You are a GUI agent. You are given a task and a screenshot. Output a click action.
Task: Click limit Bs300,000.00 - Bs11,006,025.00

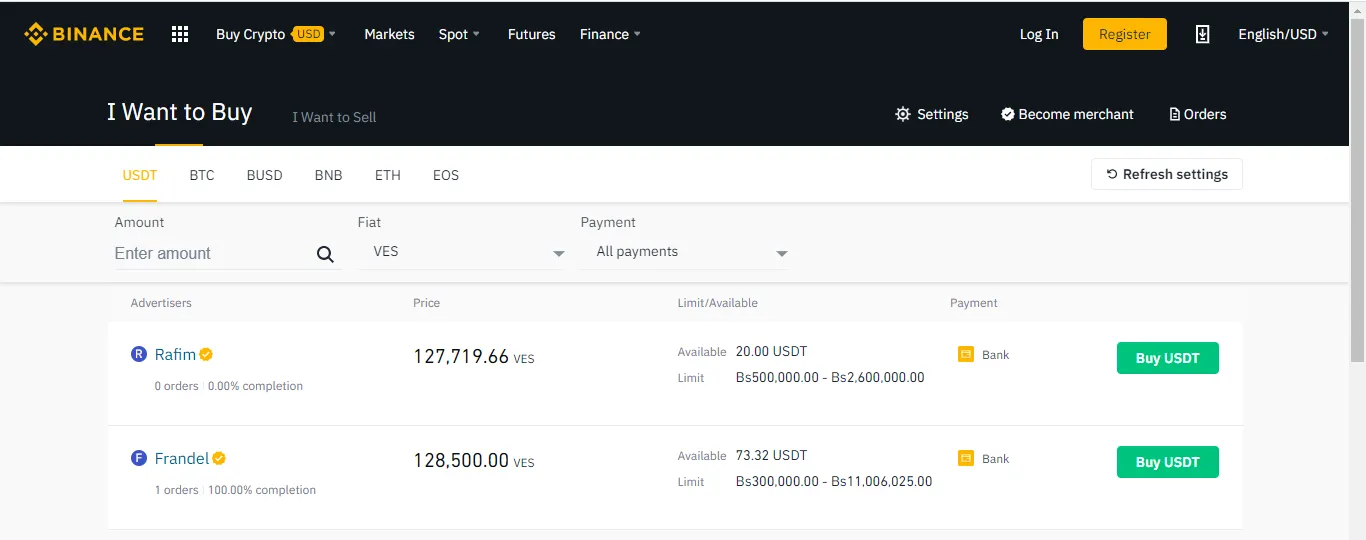click(x=834, y=482)
